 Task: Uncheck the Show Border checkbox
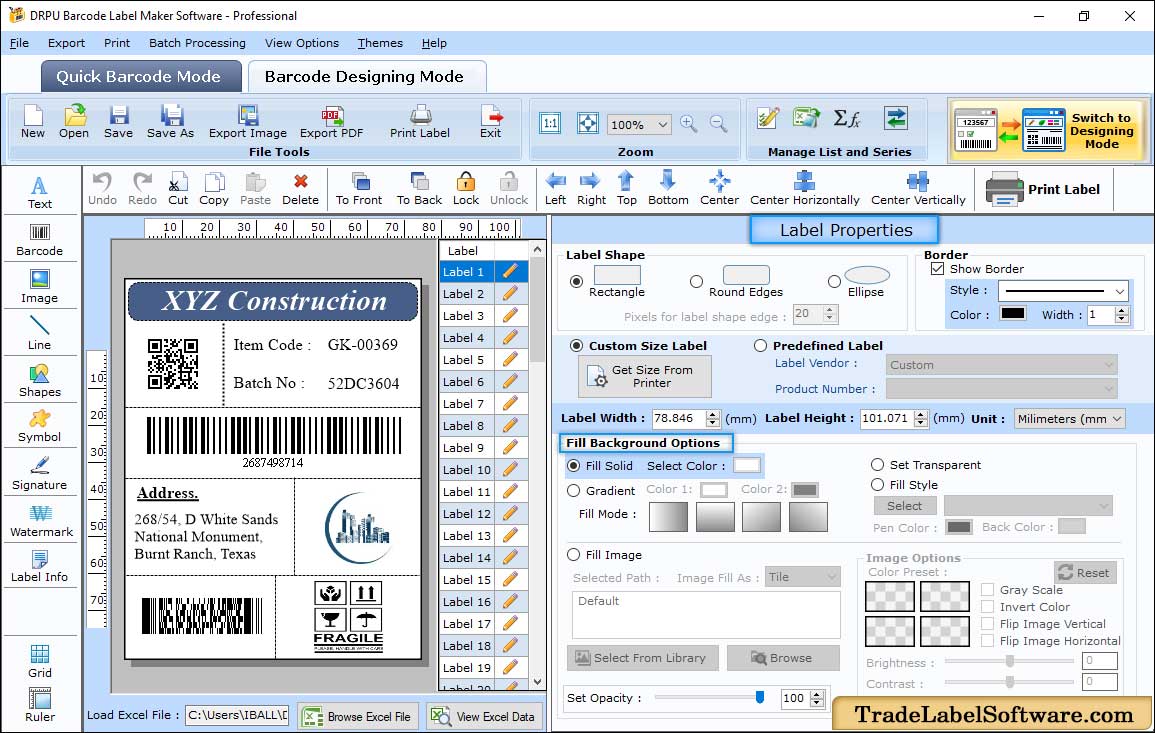click(938, 268)
